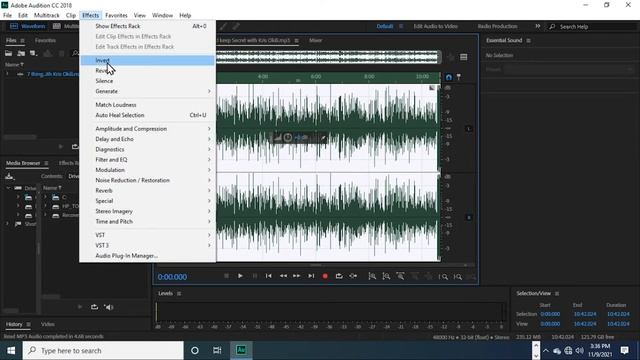The image size is (640, 360).
Task: Toggle auto-play speaker icon in Media Browser
Action: pyautogui.click(x=109, y=307)
